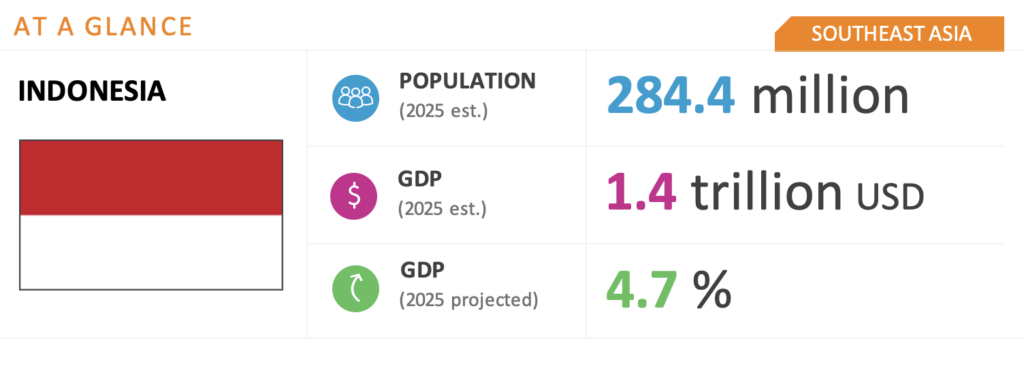Image resolution: width=1024 pixels, height=366 pixels.
Task: Click the AT A GLANCE heading
Action: 103,26
